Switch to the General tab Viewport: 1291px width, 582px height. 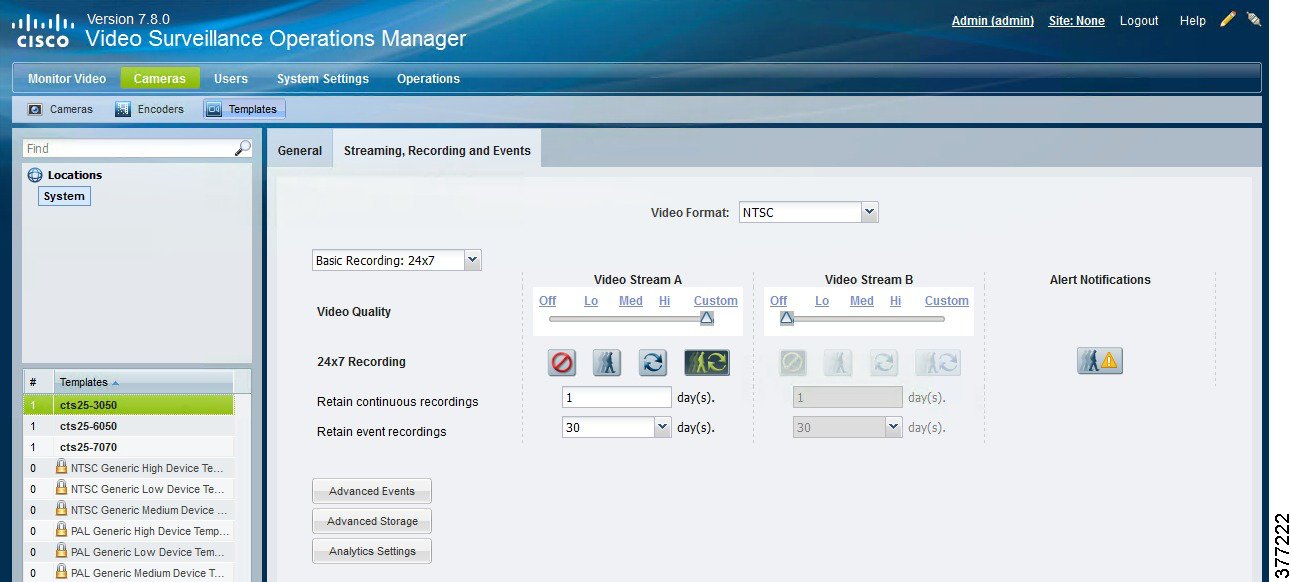(x=300, y=151)
